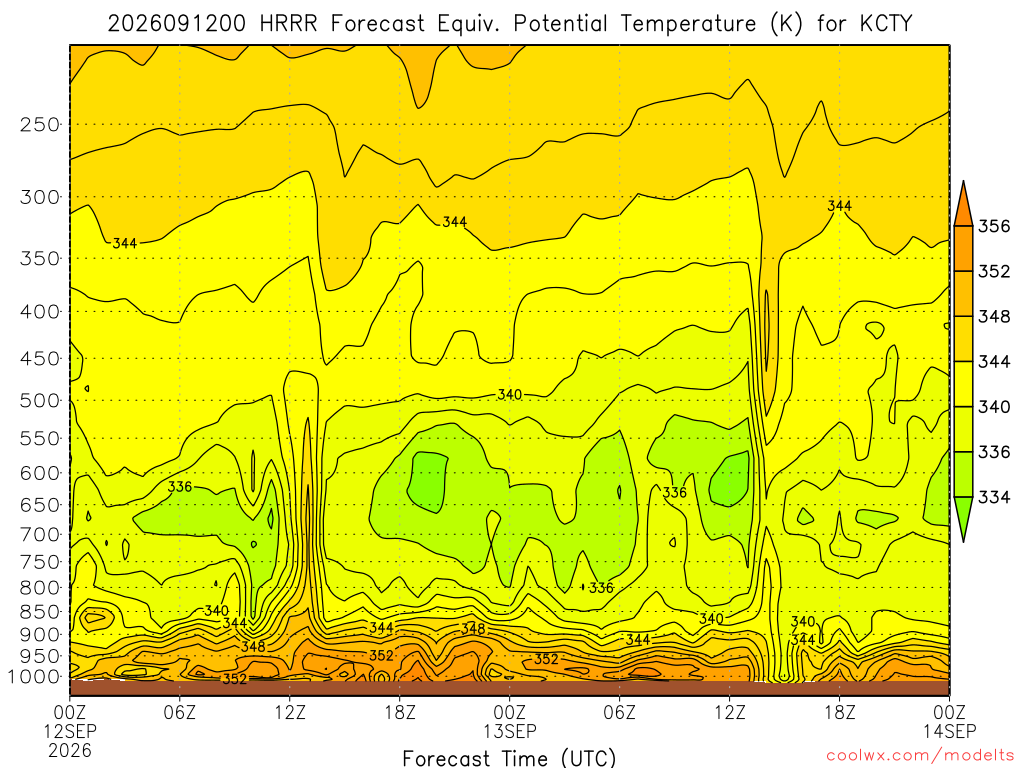Open the coolwx.com/modelts link
Viewport: 1024px width, 768px height.
pyautogui.click(x=921, y=756)
